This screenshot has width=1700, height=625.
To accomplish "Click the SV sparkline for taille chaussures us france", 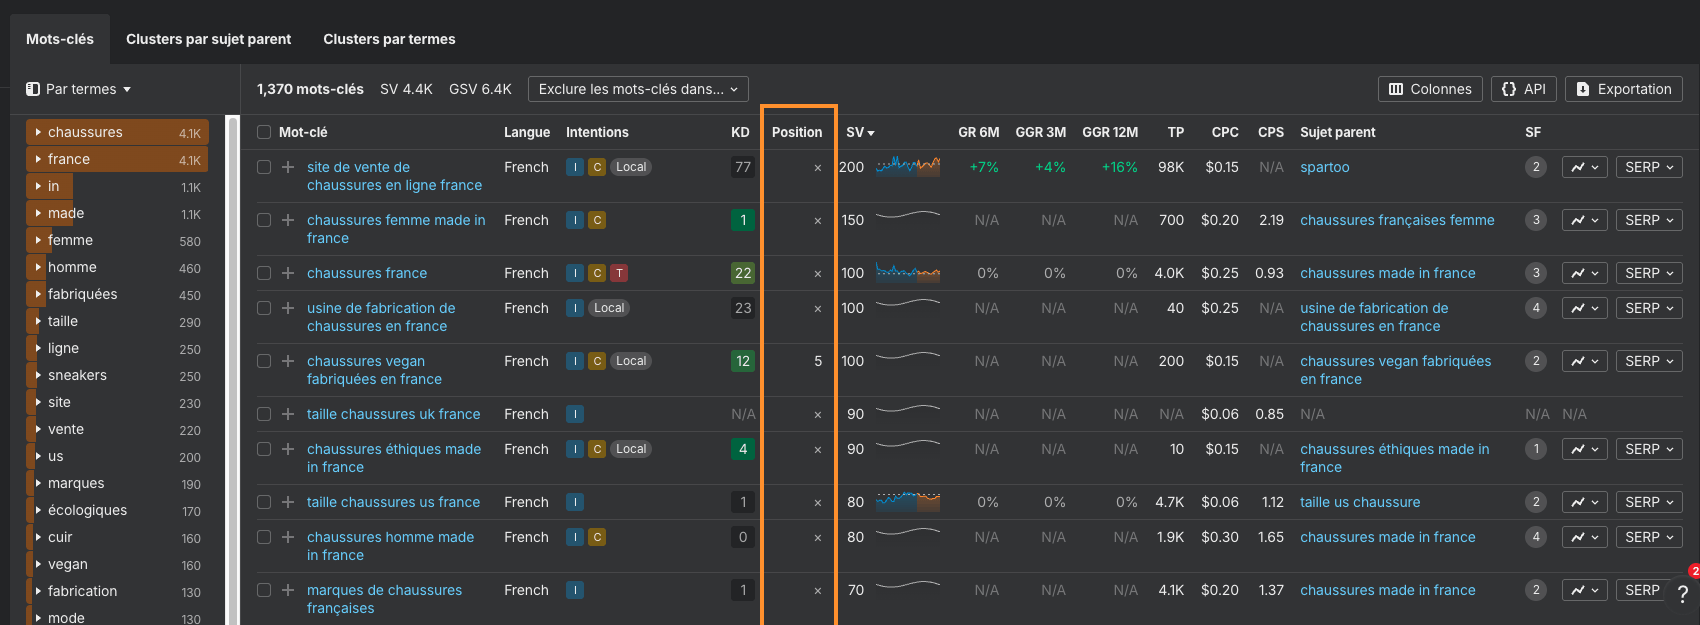I will tap(907, 502).
